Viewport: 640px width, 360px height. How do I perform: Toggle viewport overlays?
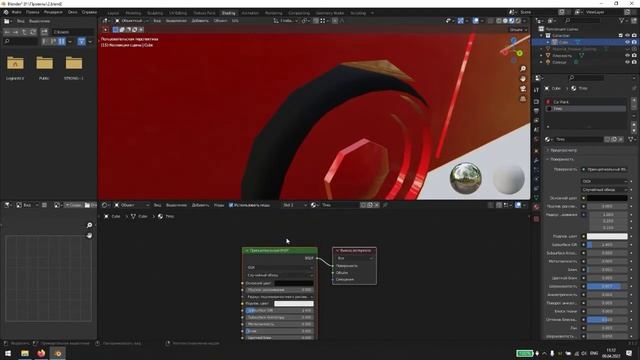pos(476,20)
